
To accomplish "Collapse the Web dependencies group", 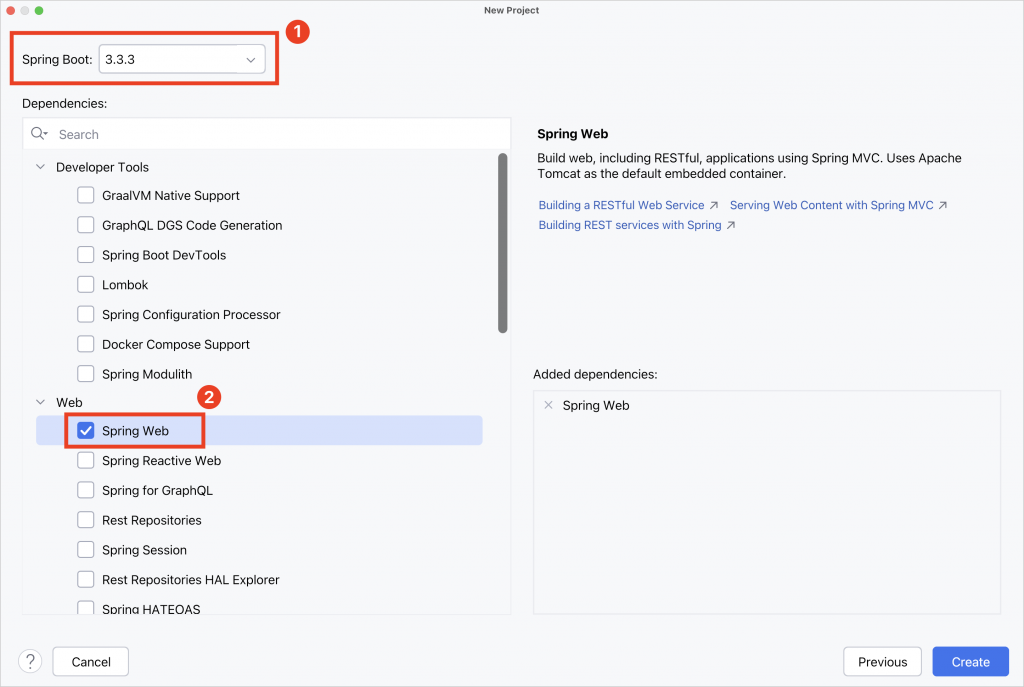I will (40, 402).
